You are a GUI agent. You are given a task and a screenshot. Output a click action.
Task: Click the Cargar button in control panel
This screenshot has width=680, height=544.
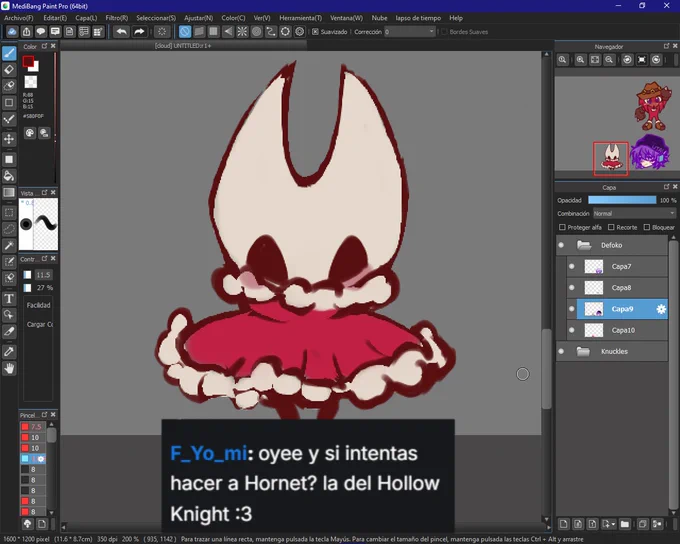coord(39,324)
